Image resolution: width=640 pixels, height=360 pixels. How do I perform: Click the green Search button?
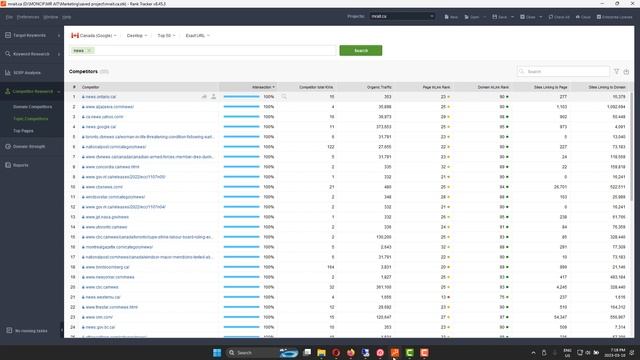point(361,51)
